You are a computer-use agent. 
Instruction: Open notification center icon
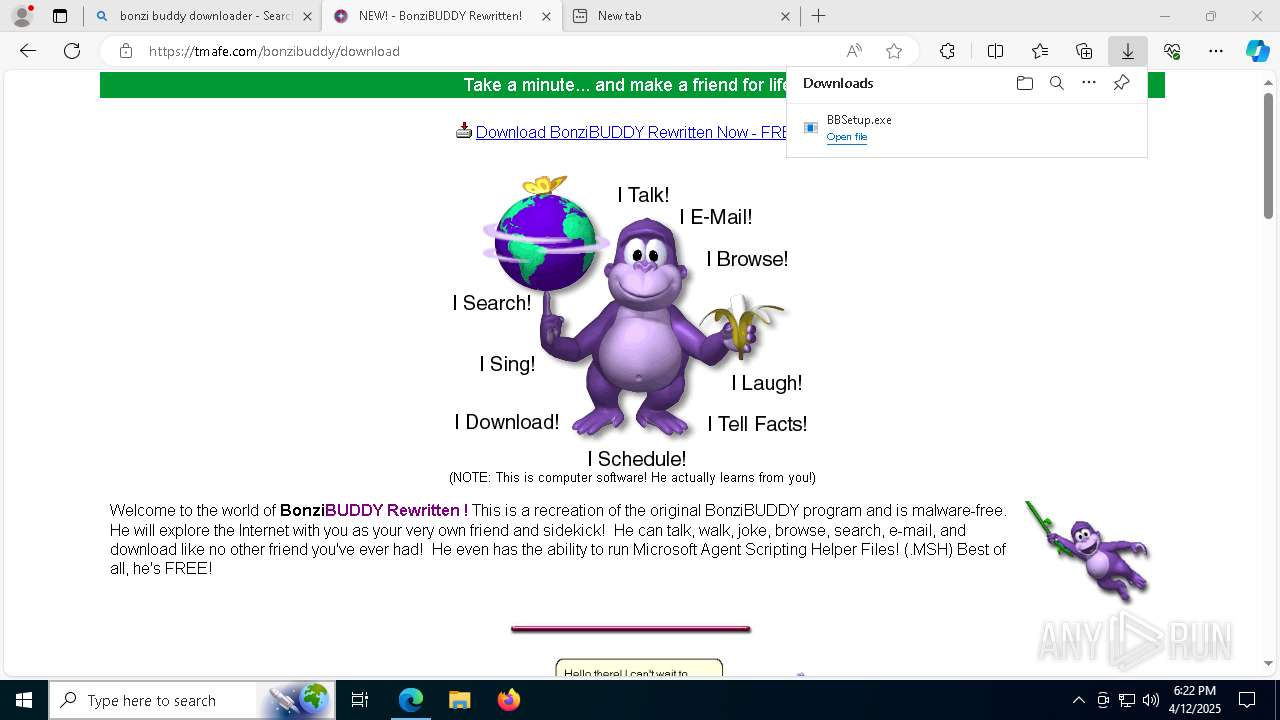1247,700
